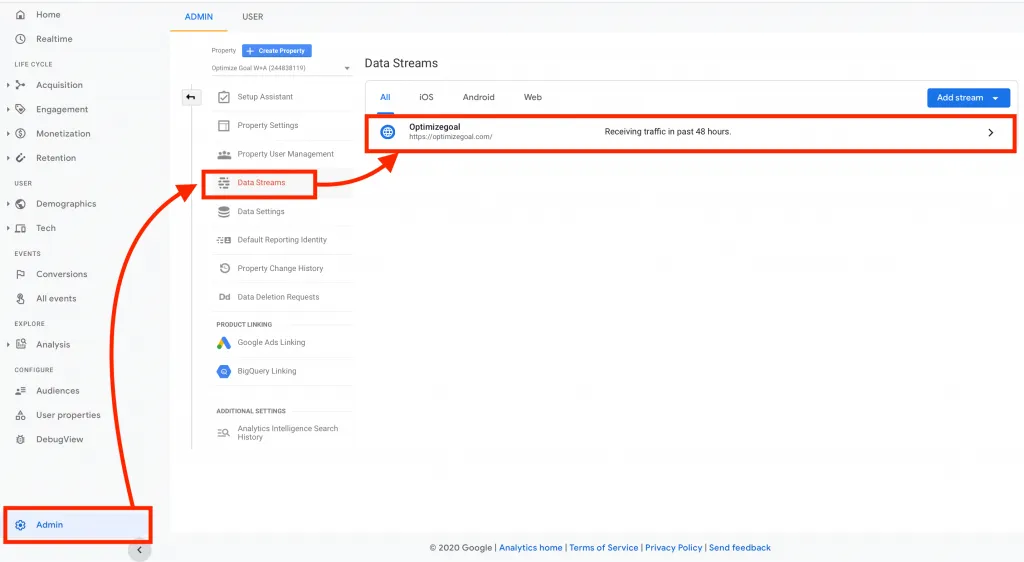This screenshot has width=1024, height=562.
Task: Click the Property Settings window icon
Action: 224,125
